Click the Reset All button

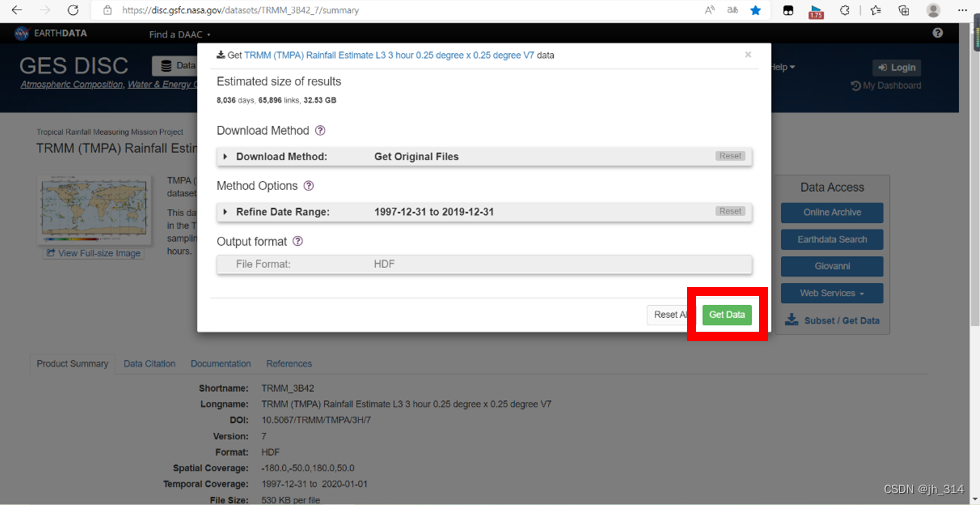(x=669, y=315)
